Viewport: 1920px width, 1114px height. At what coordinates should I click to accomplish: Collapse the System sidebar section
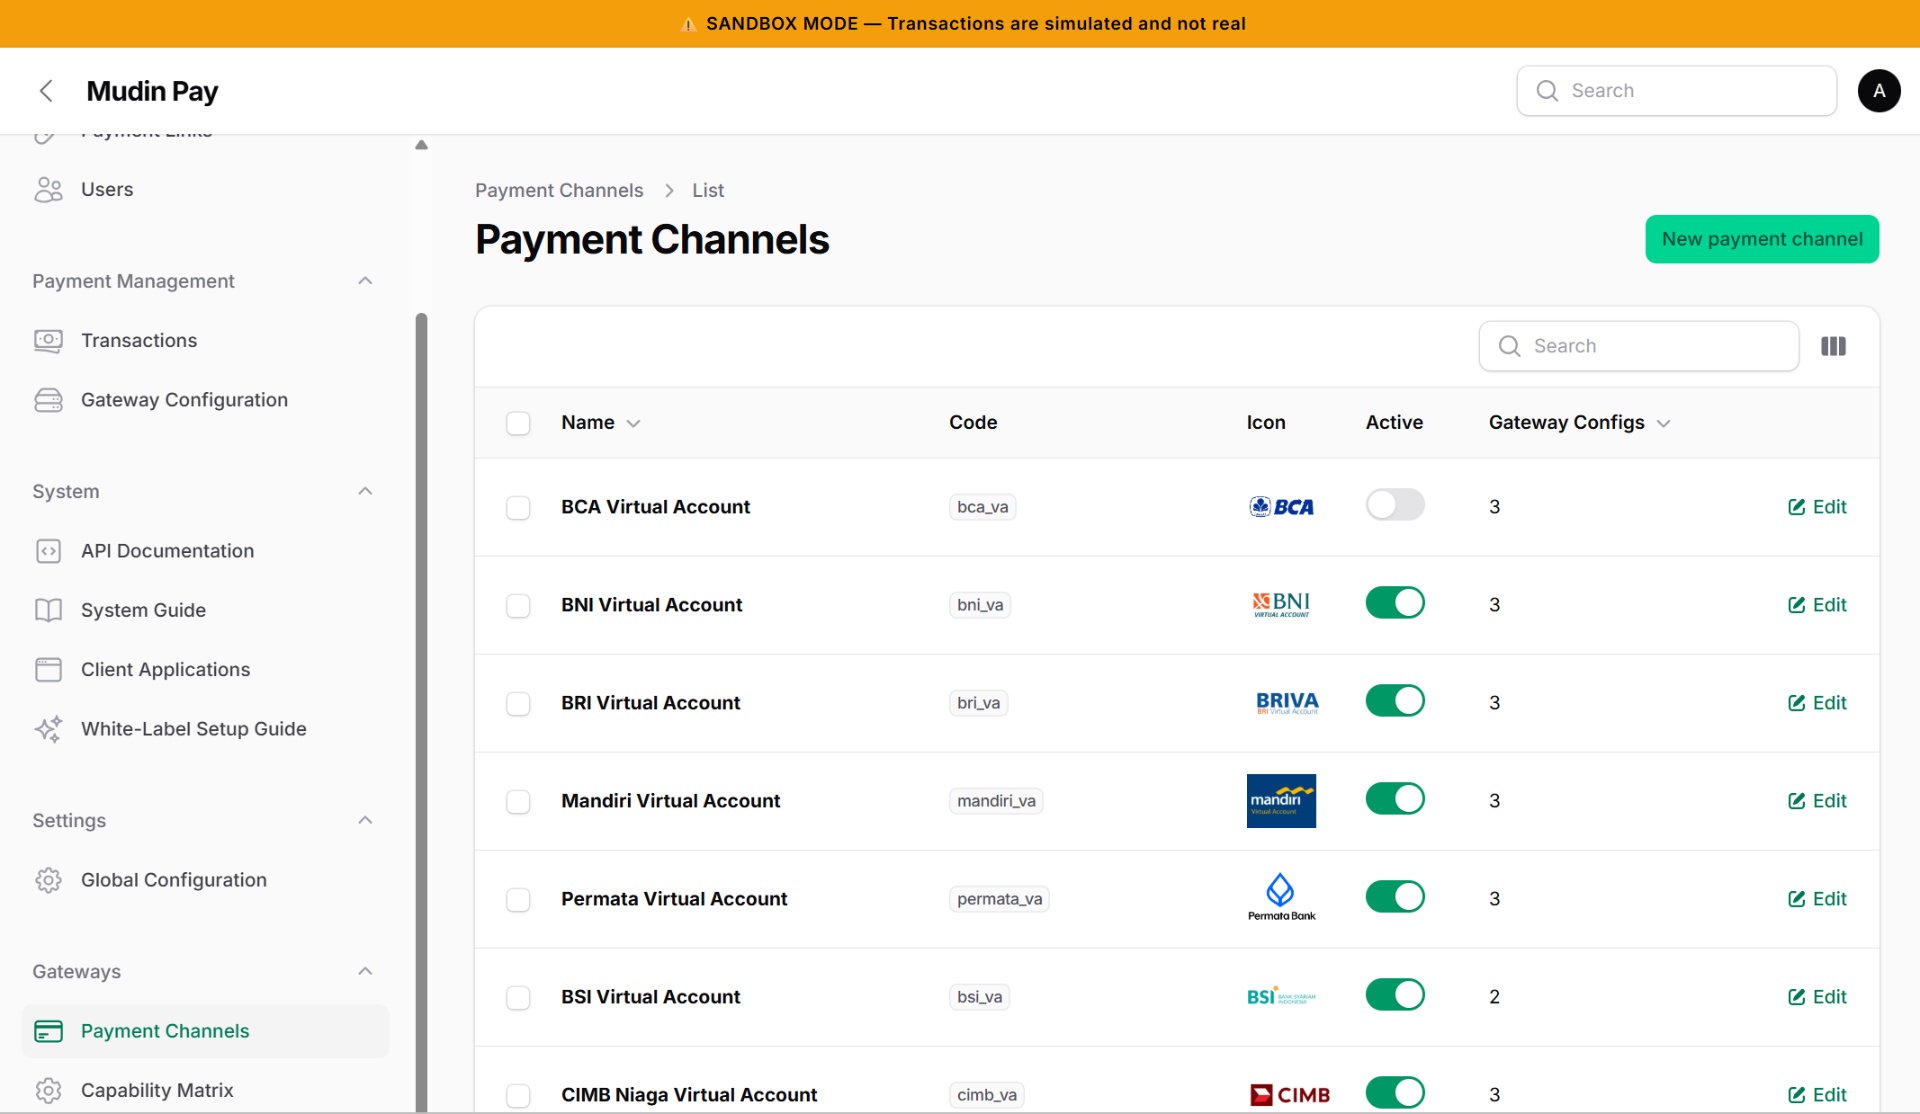[365, 491]
